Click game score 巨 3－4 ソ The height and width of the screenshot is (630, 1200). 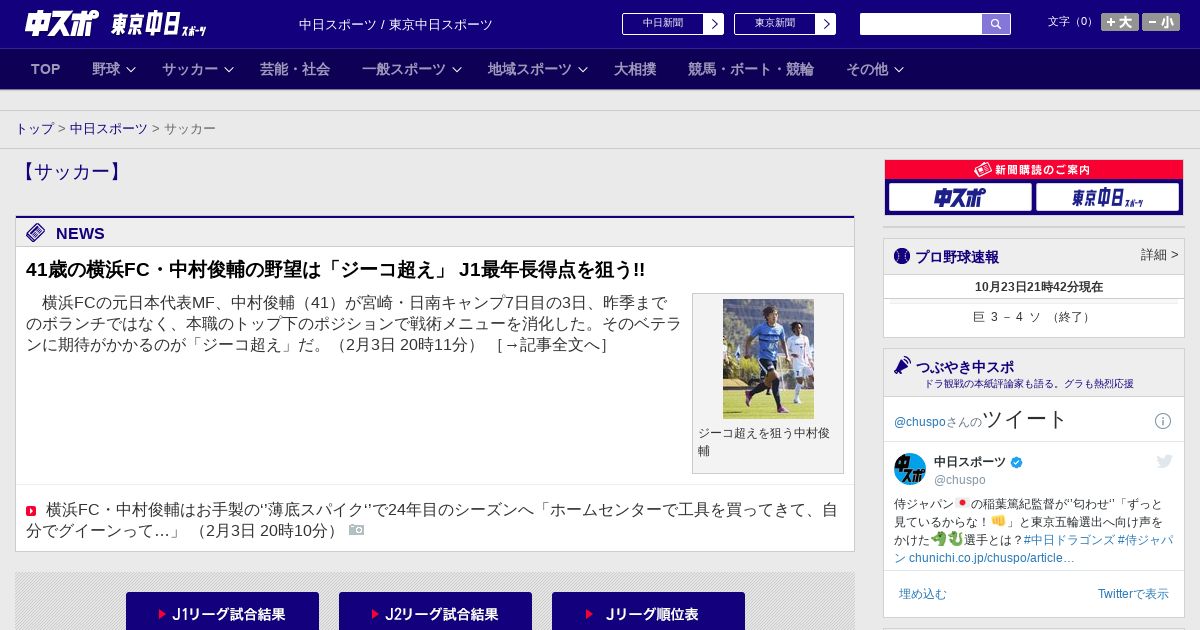pyautogui.click(x=1033, y=317)
